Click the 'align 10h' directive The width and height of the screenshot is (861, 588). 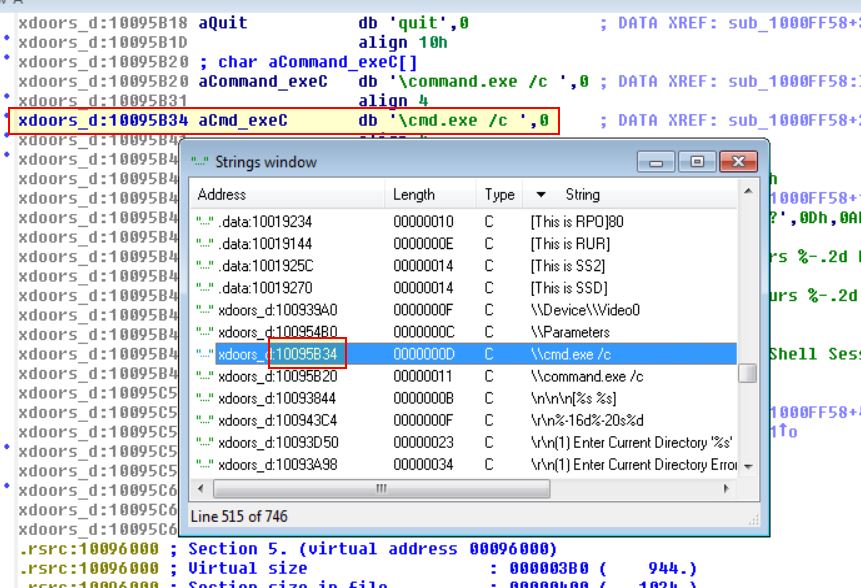[403, 42]
